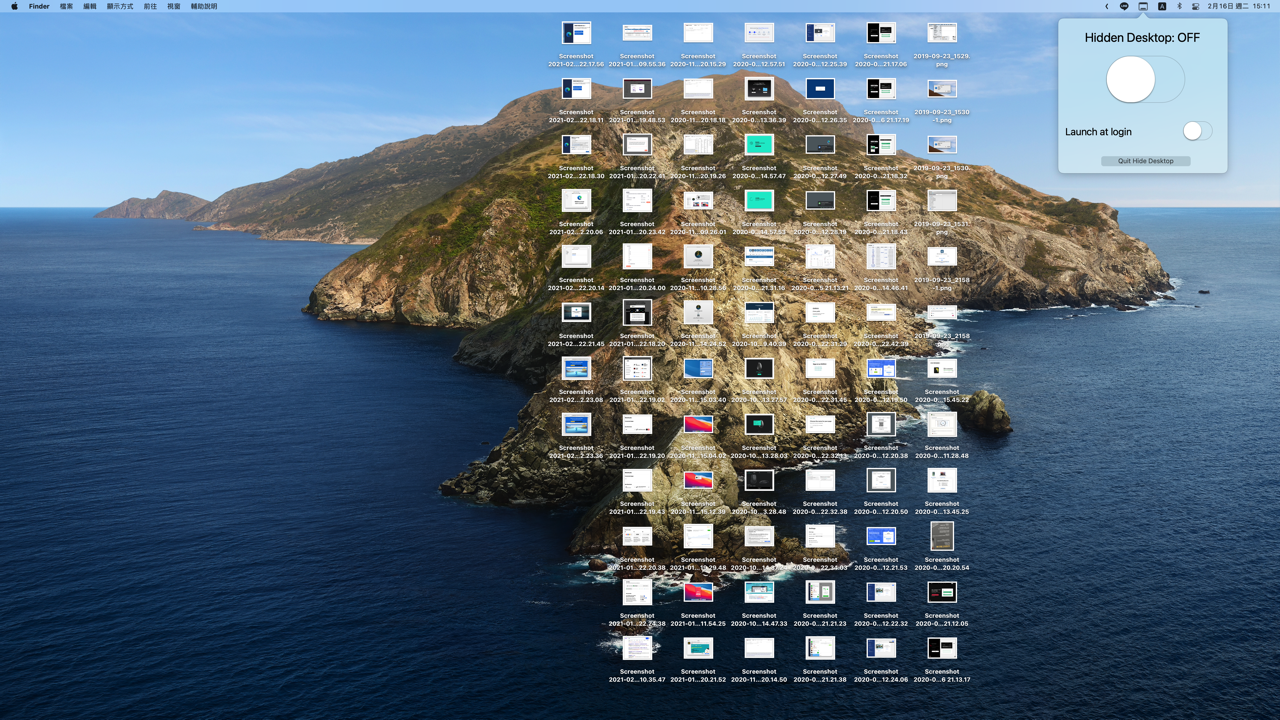This screenshot has width=1280, height=720.
Task: Open the 前往 menu
Action: (x=150, y=6)
